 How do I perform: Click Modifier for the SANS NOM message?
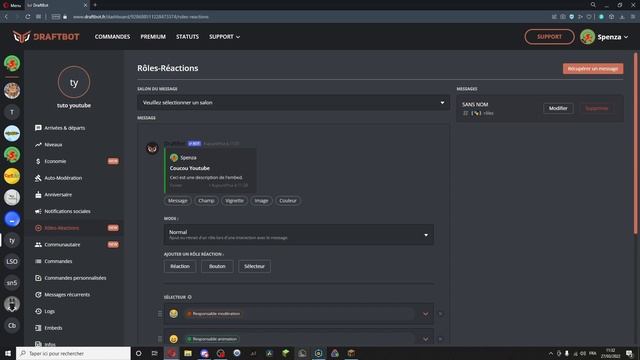[x=558, y=108]
